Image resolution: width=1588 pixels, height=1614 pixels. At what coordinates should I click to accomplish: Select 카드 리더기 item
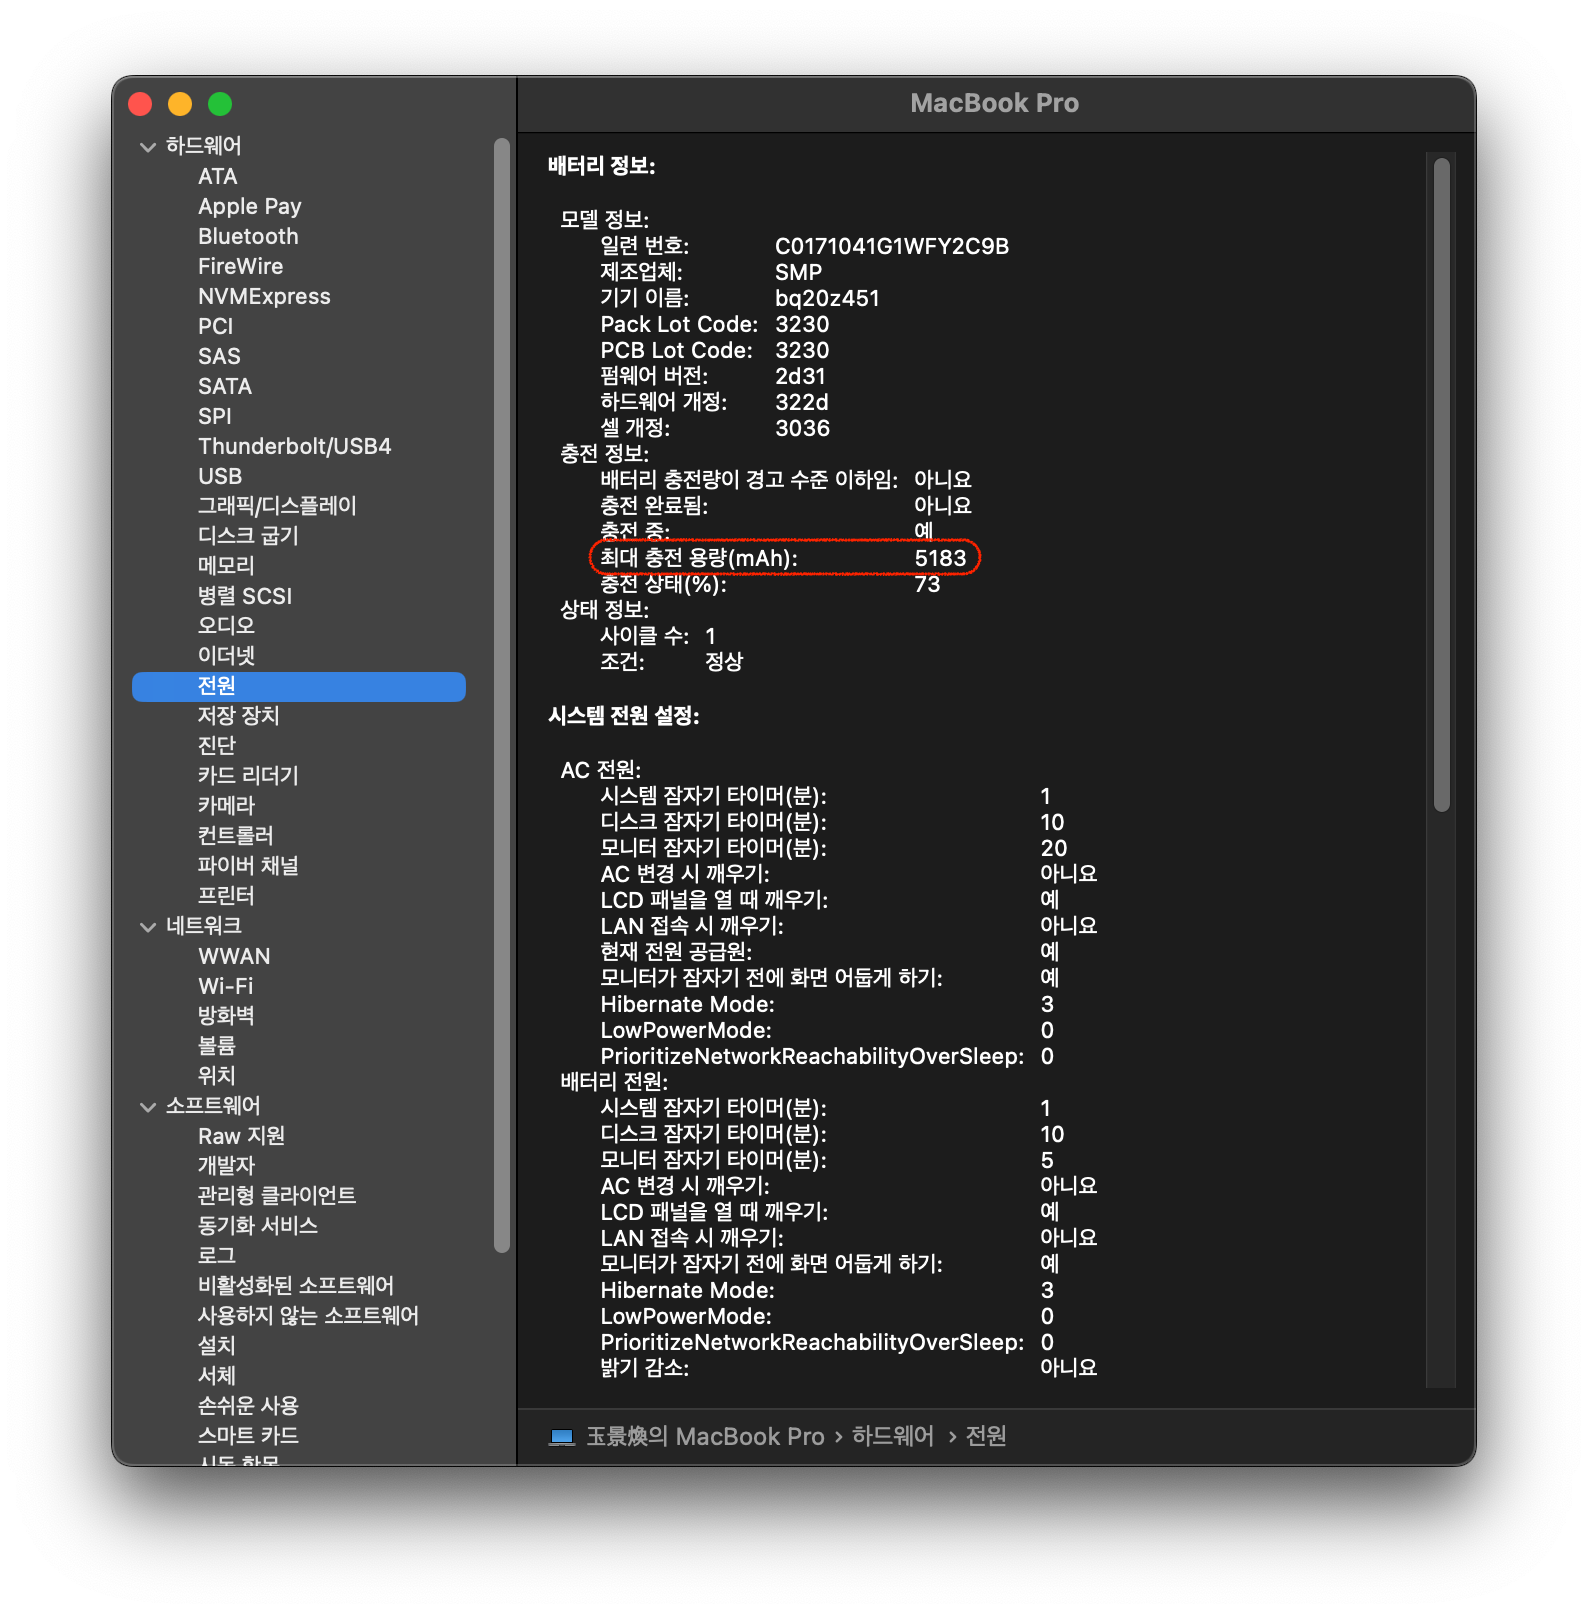(x=248, y=776)
